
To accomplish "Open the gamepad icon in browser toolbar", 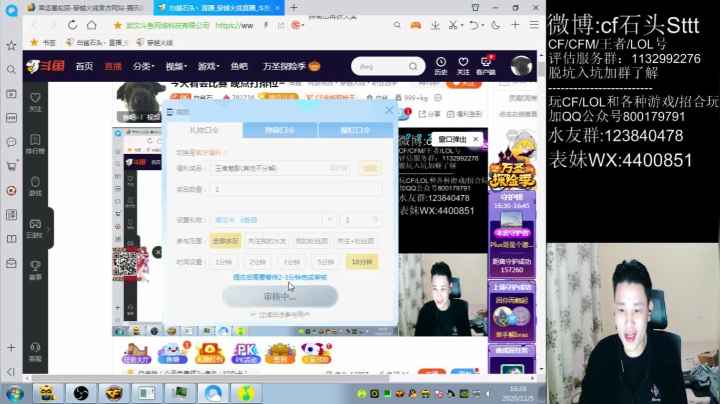I will pos(416,25).
